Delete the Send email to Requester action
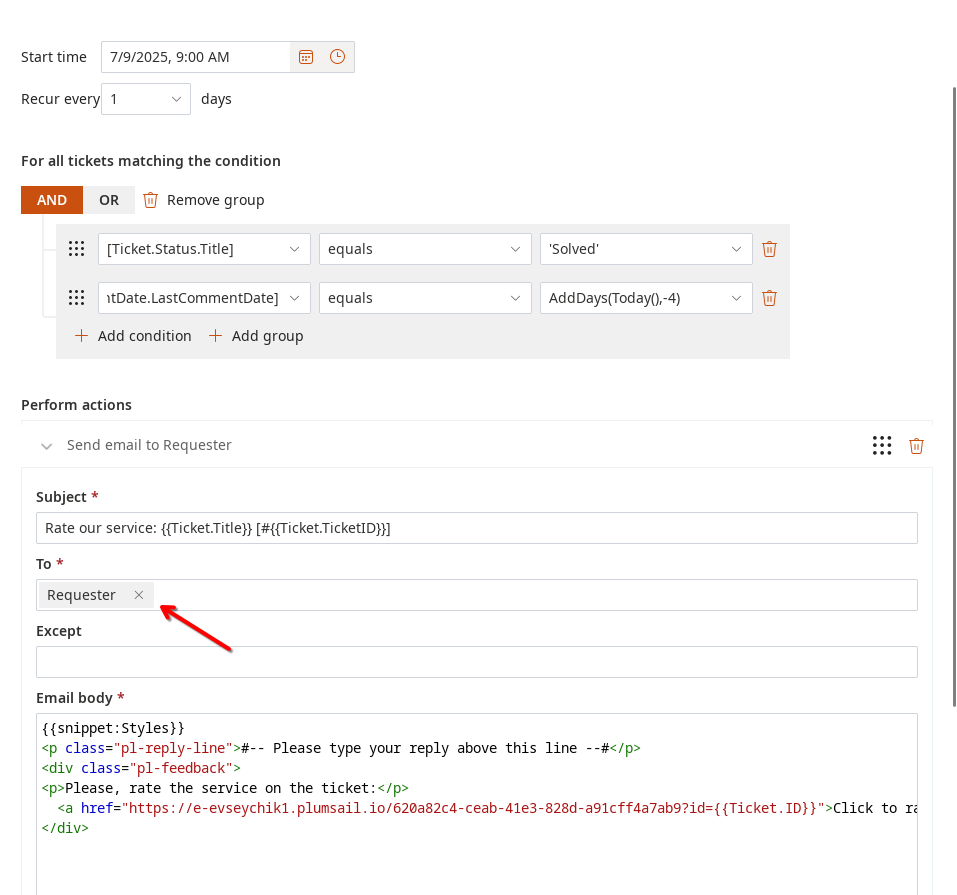 point(916,446)
